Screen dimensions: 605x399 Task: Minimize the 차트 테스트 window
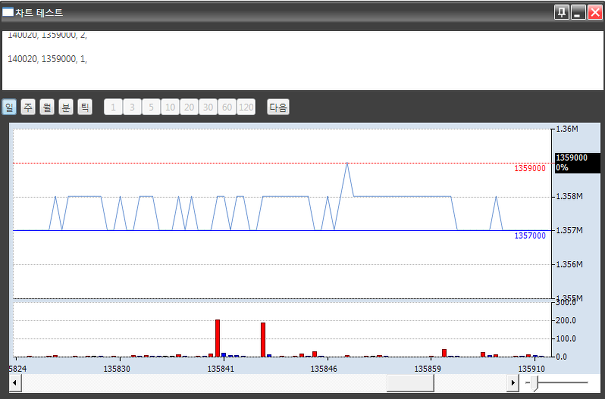578,12
